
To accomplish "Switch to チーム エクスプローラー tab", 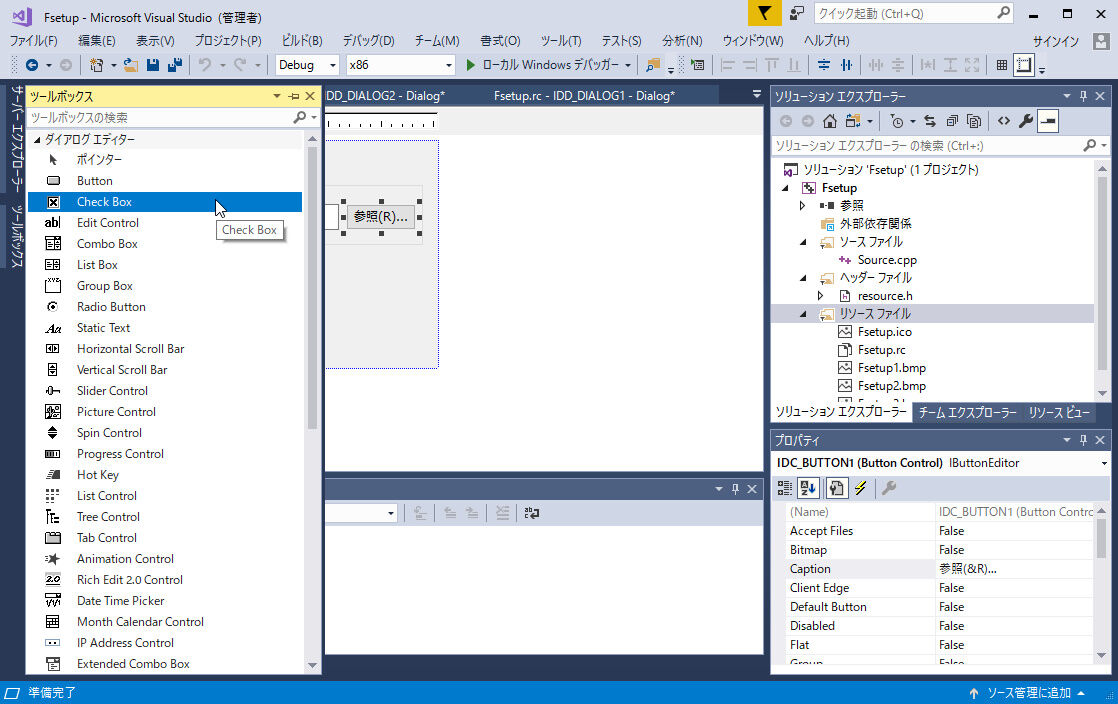I will click(967, 412).
